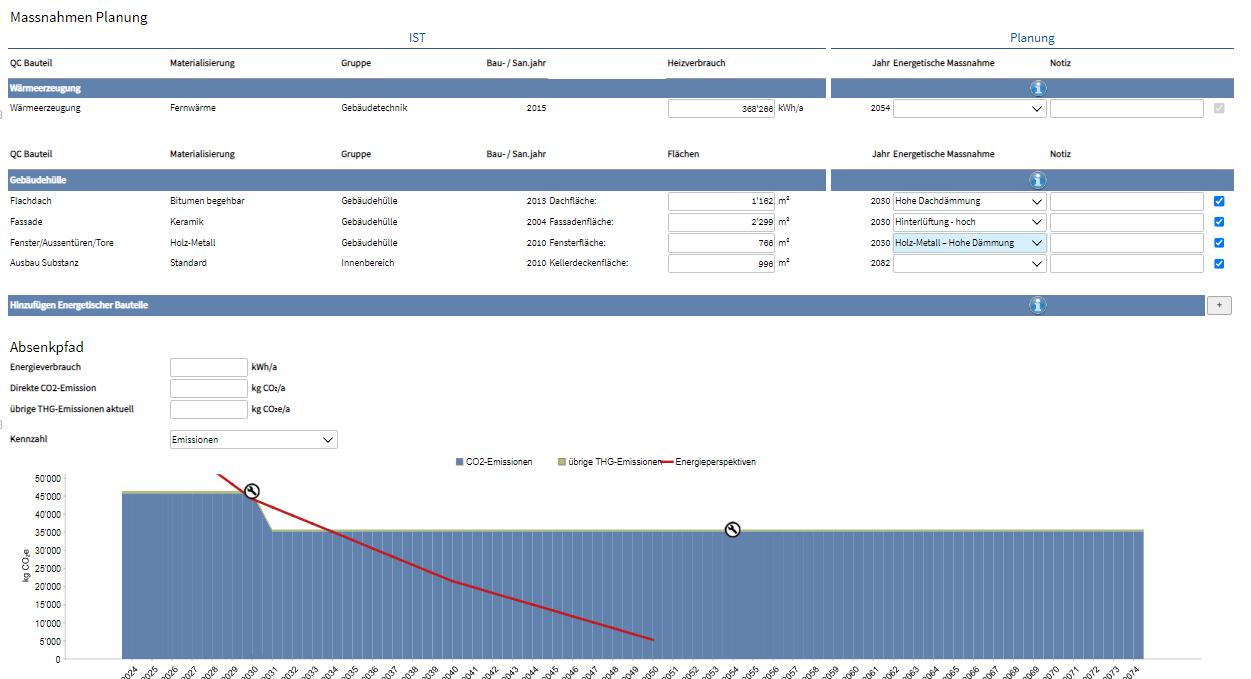Click Energieperspektiven red line legend entry
Screen dimensions: 1251x679
click(x=709, y=462)
